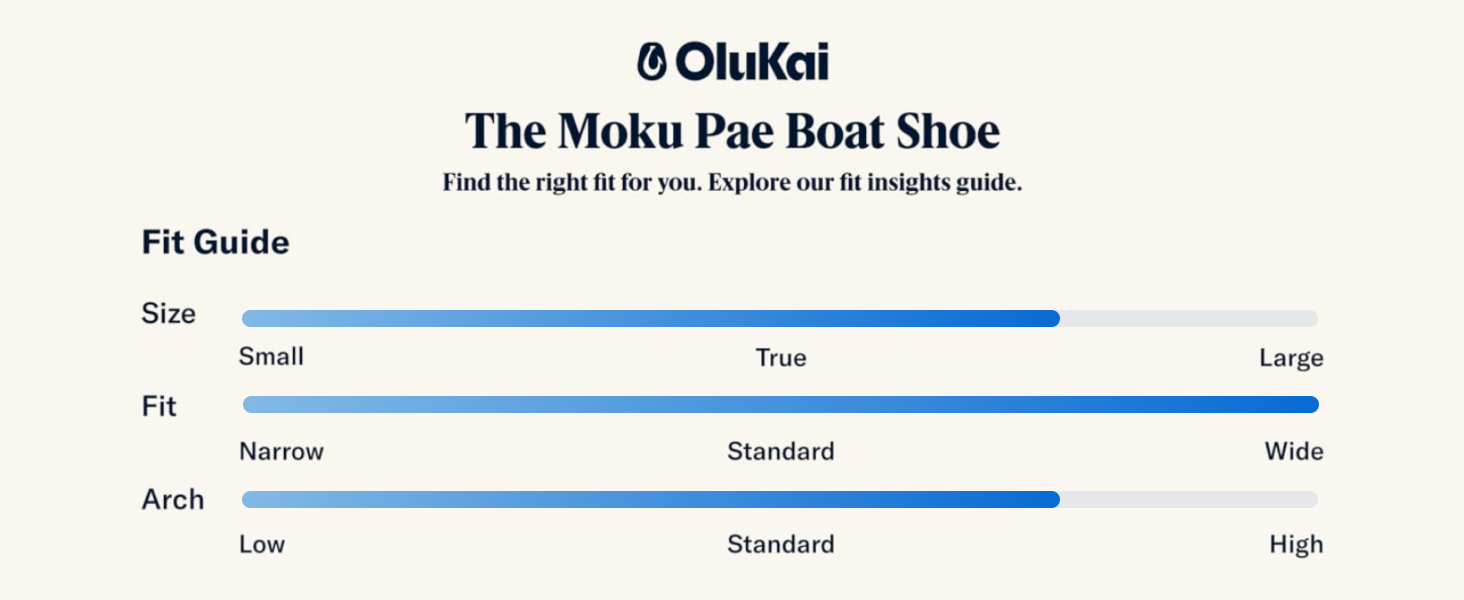Screen dimensions: 1464x600
Task: Select Standard under the Fit slider
Action: (780, 451)
